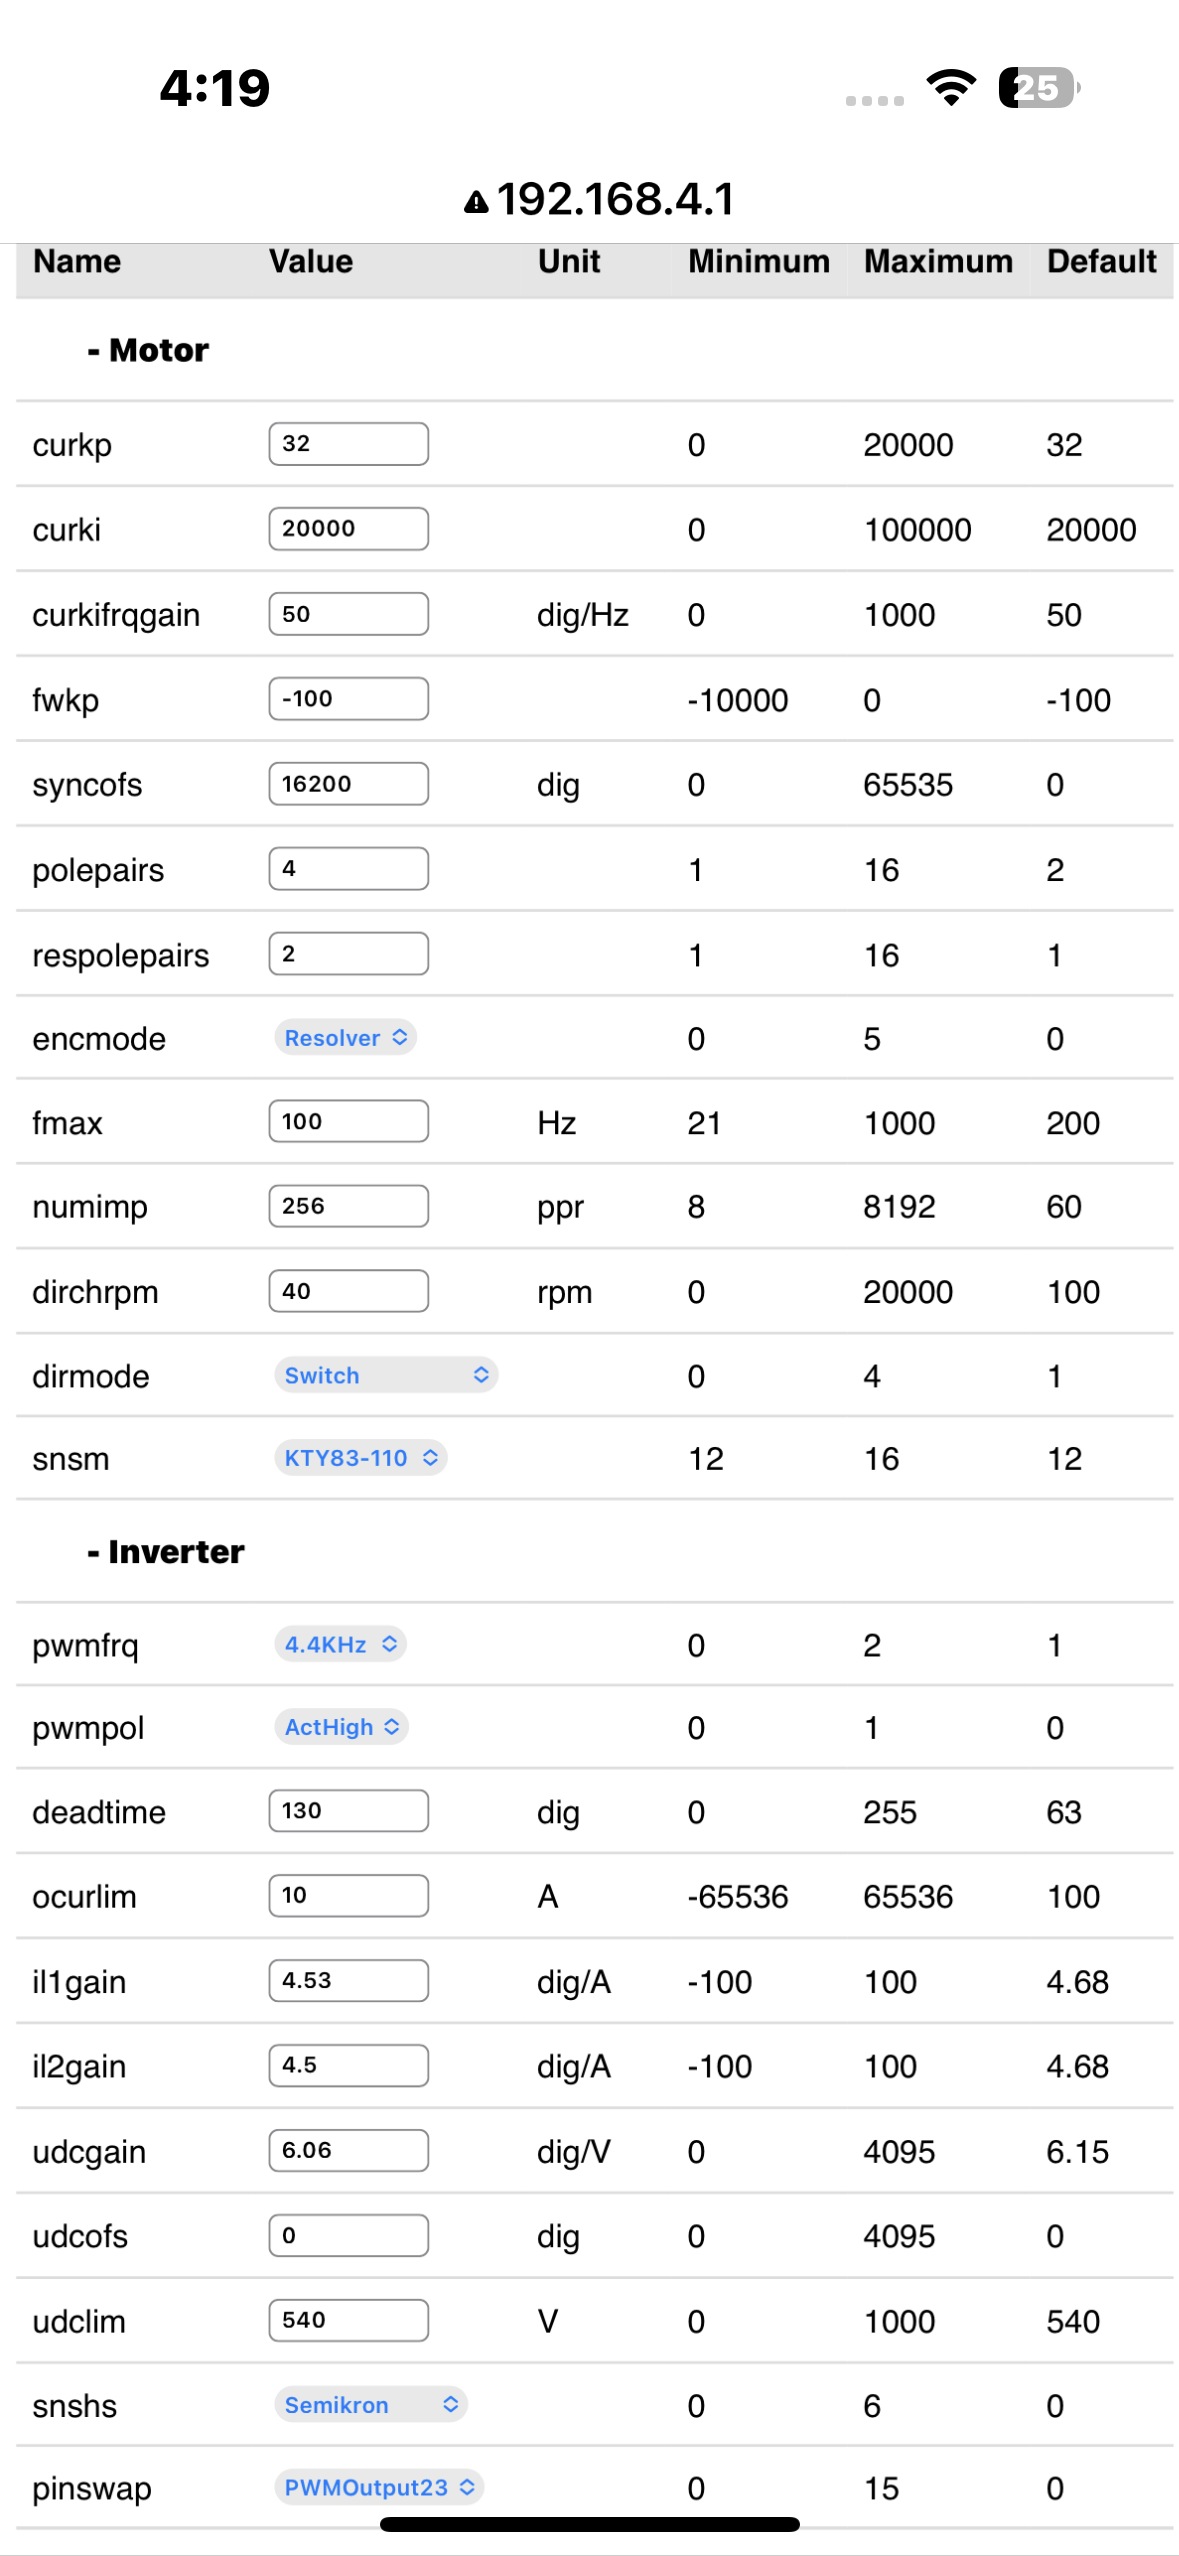
Task: Tap the home indicator bar
Action: click(x=589, y=2525)
